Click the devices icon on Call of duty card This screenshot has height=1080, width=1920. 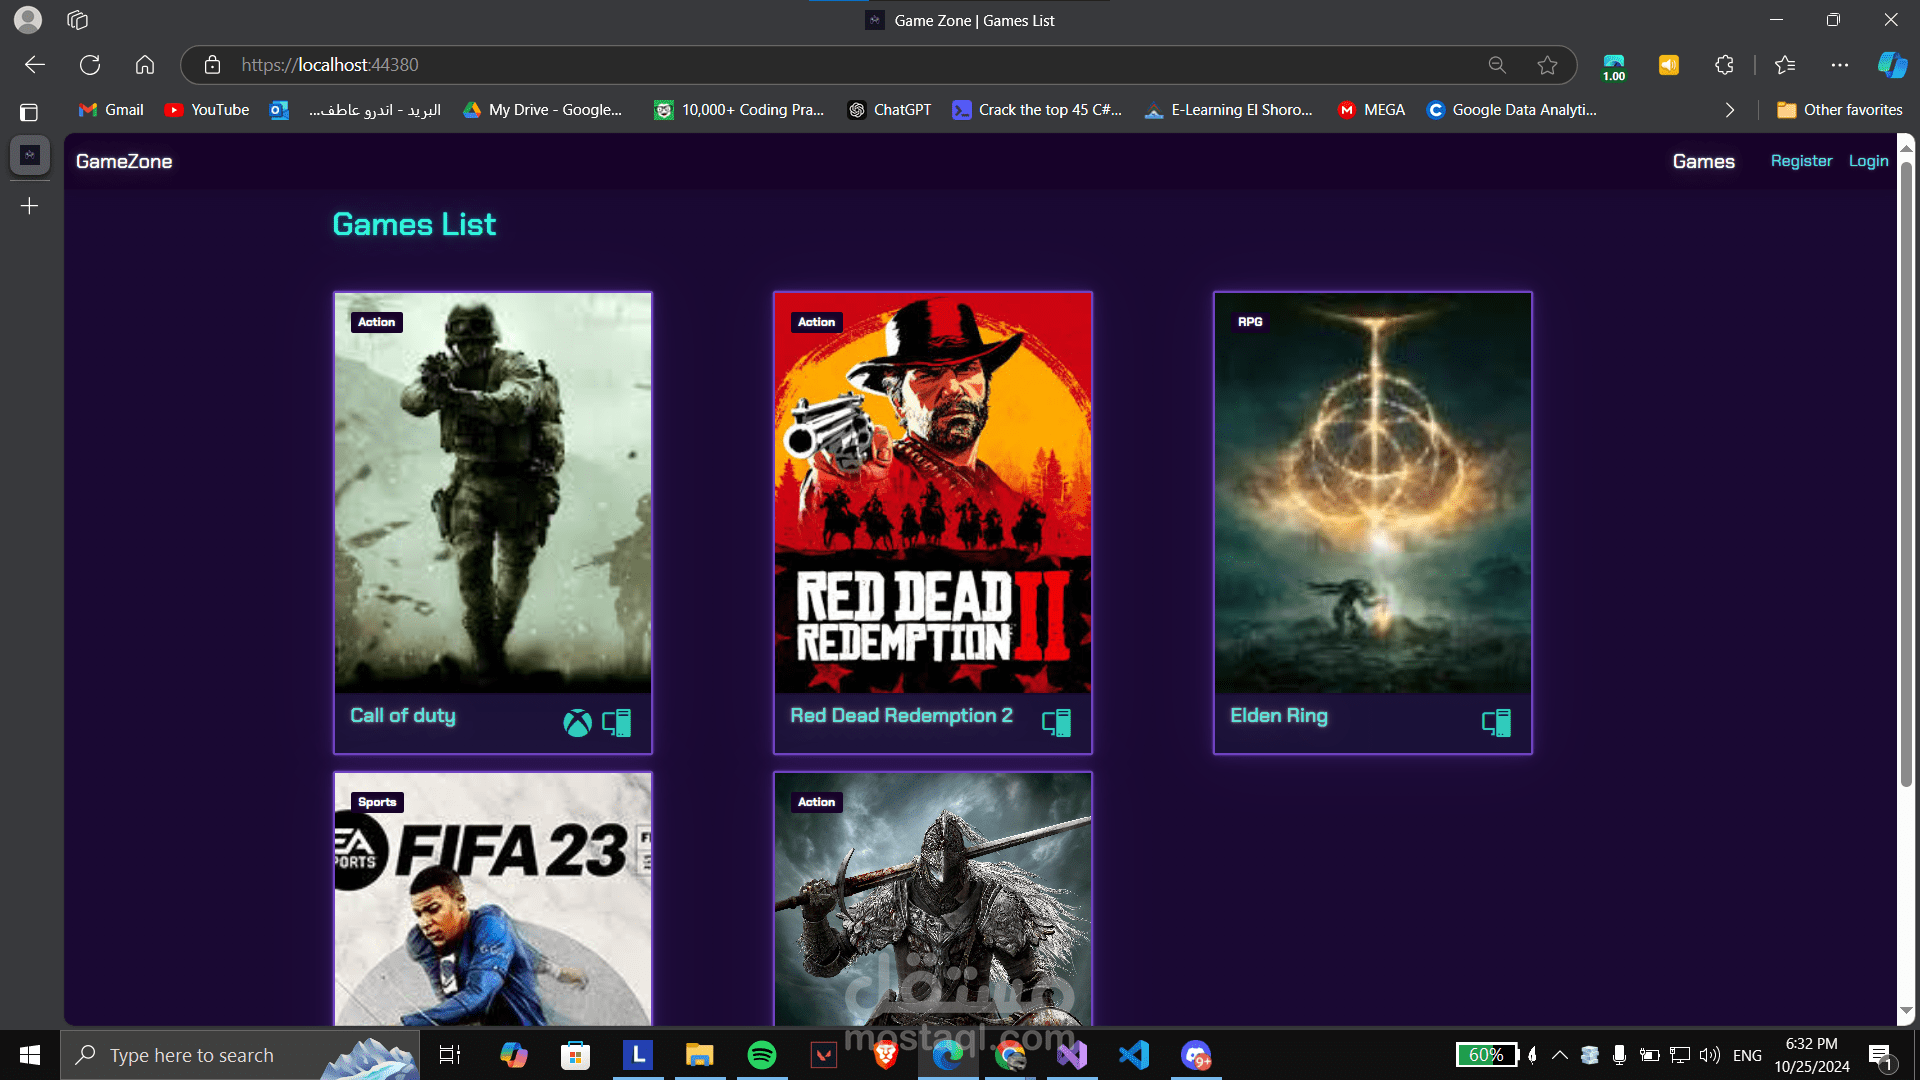(617, 722)
